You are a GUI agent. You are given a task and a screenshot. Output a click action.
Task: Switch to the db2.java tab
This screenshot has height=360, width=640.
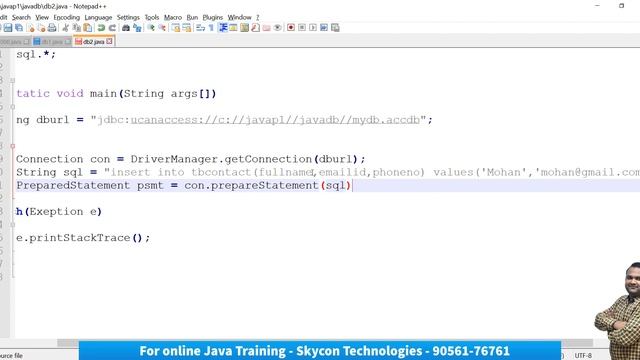pyautogui.click(x=93, y=42)
